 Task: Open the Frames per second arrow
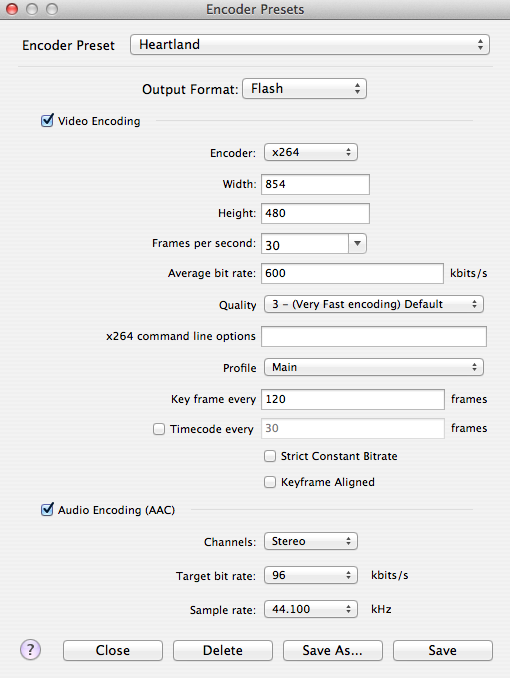tap(357, 243)
